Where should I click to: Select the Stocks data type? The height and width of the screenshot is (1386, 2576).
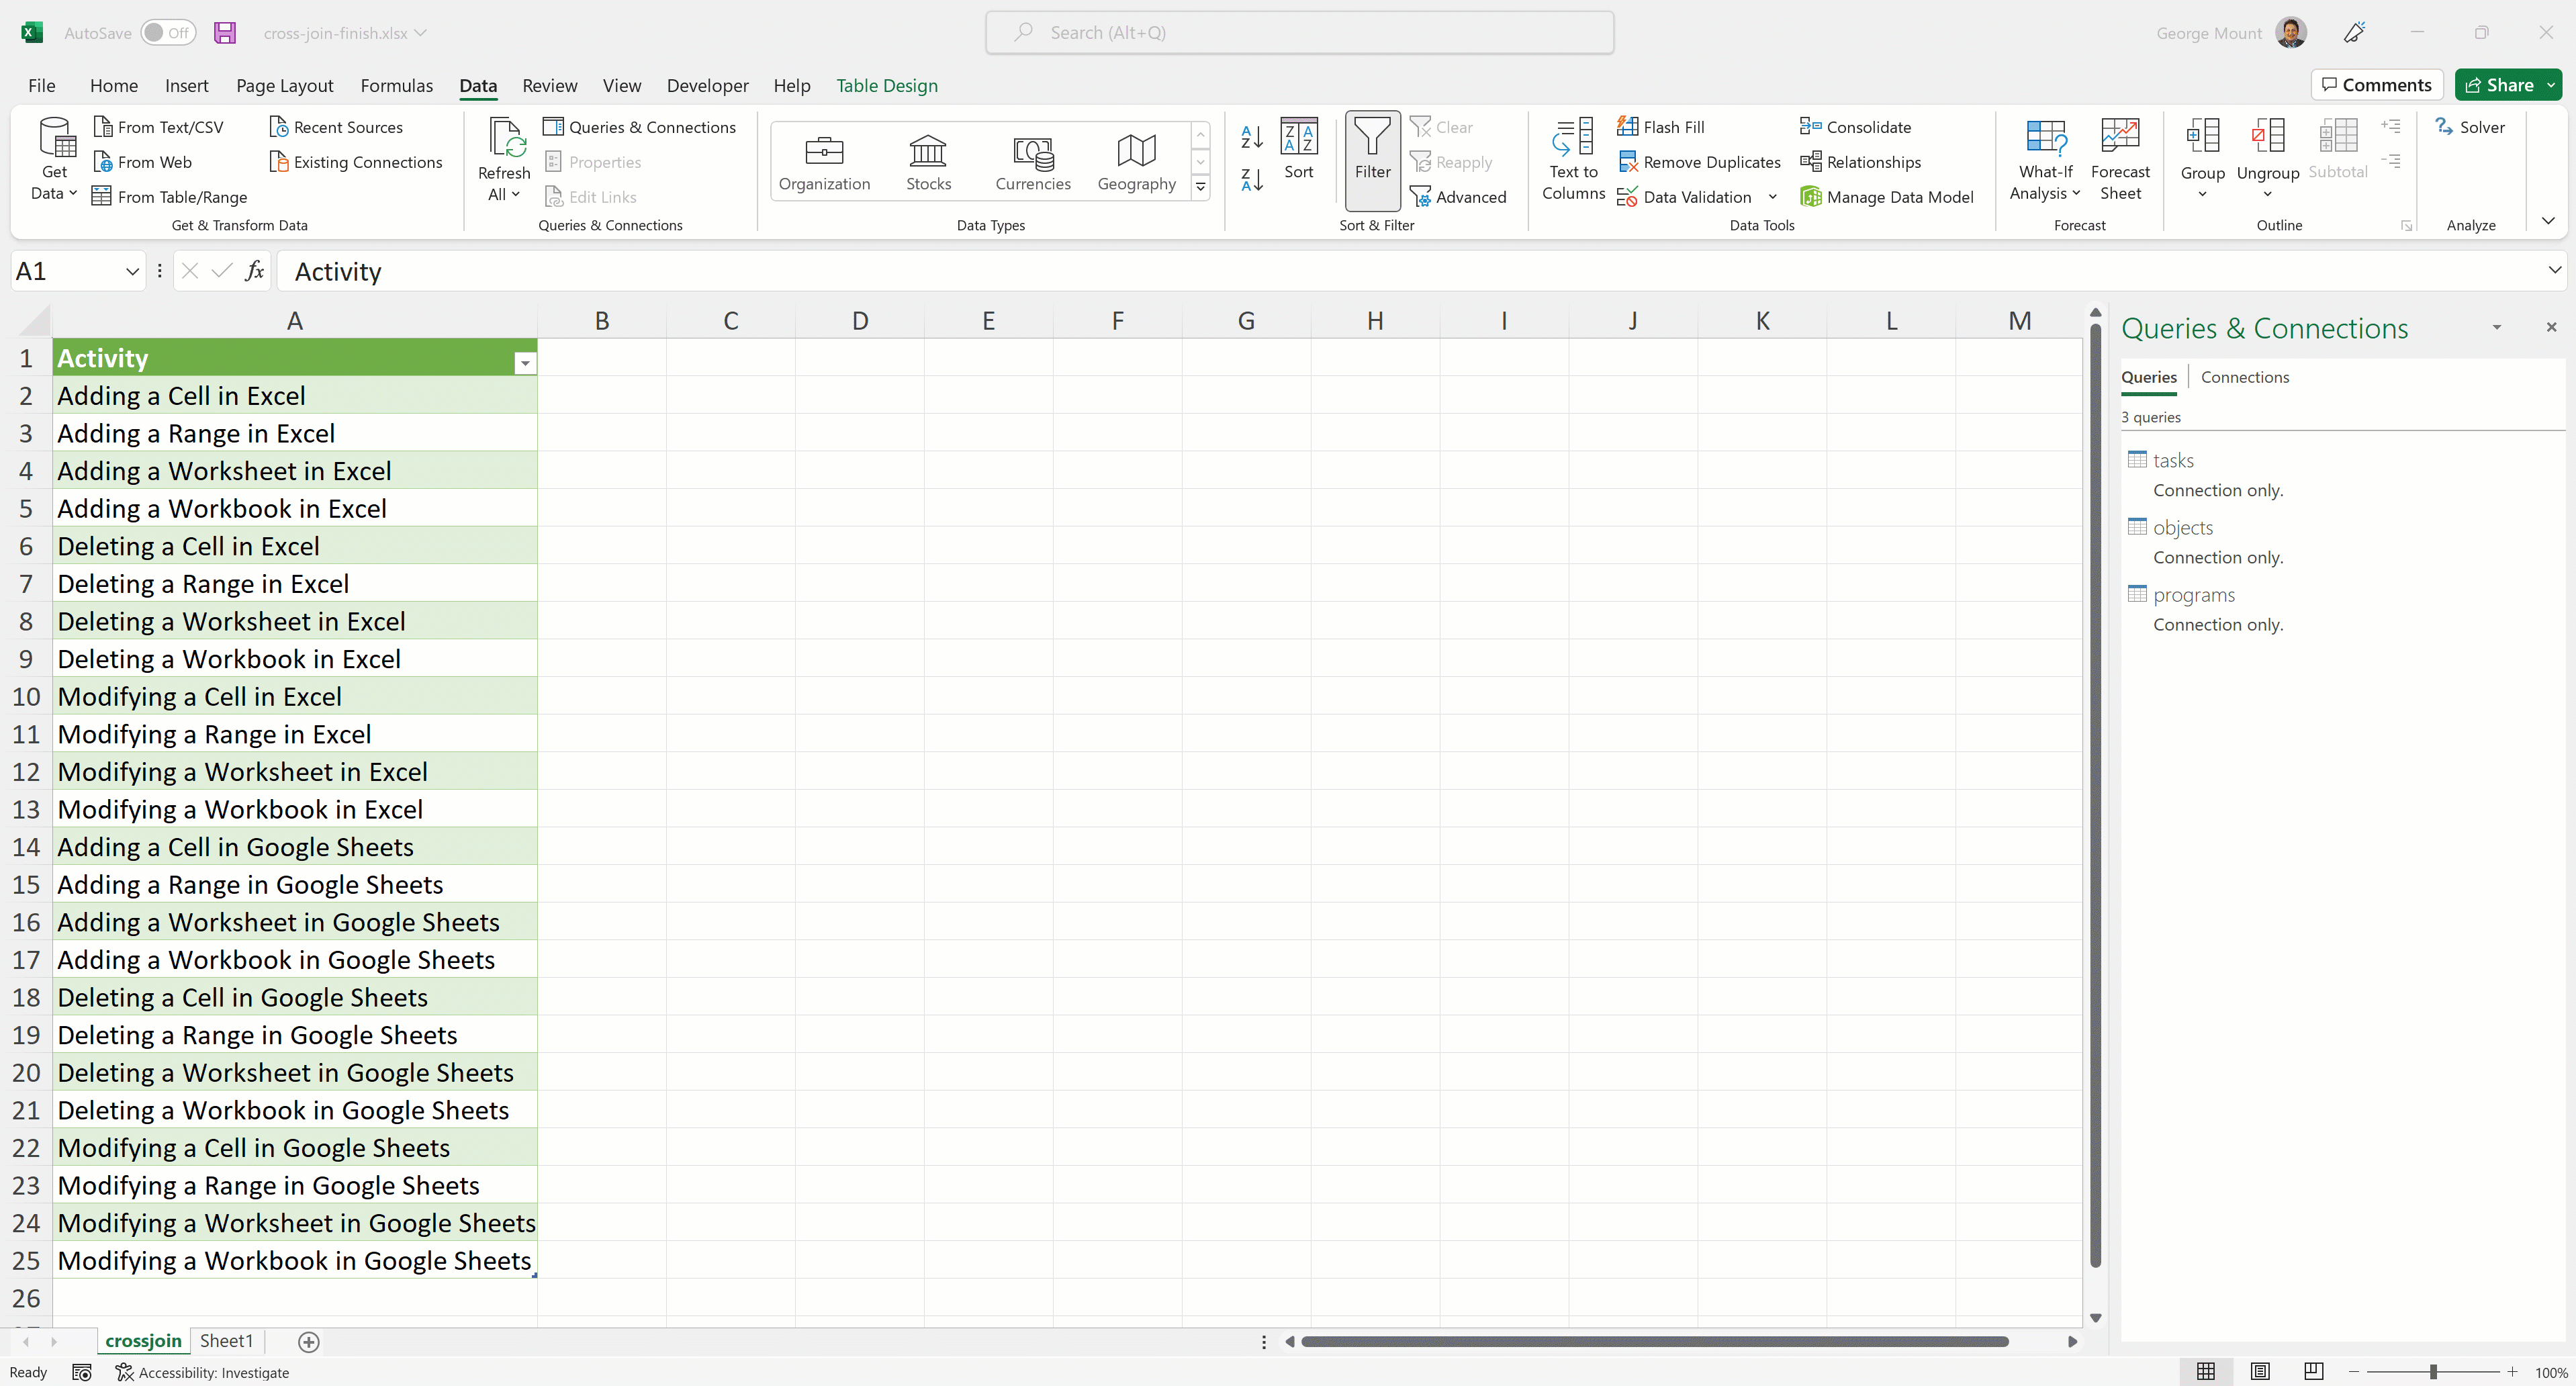point(927,162)
